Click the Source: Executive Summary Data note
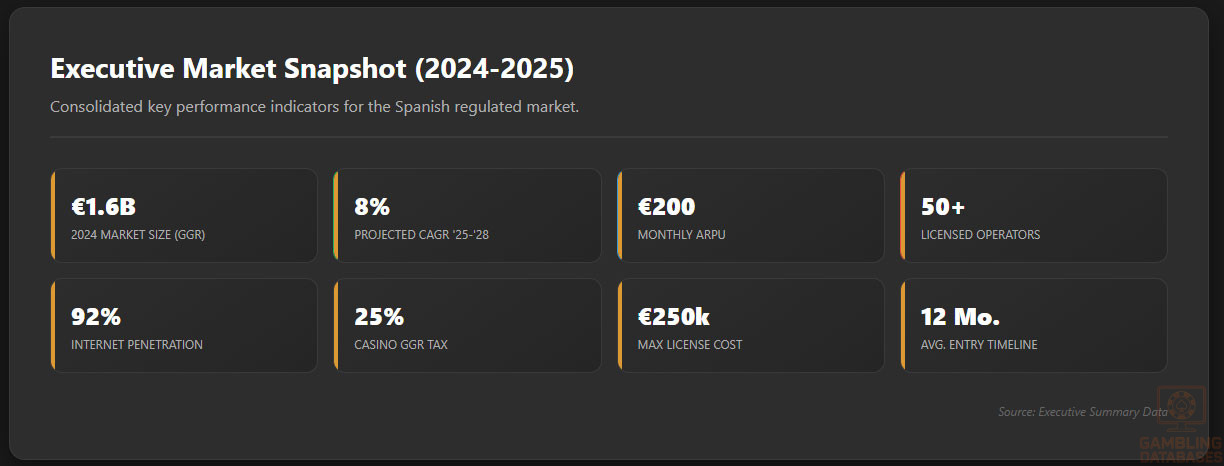This screenshot has width=1224, height=466. (x=1082, y=411)
